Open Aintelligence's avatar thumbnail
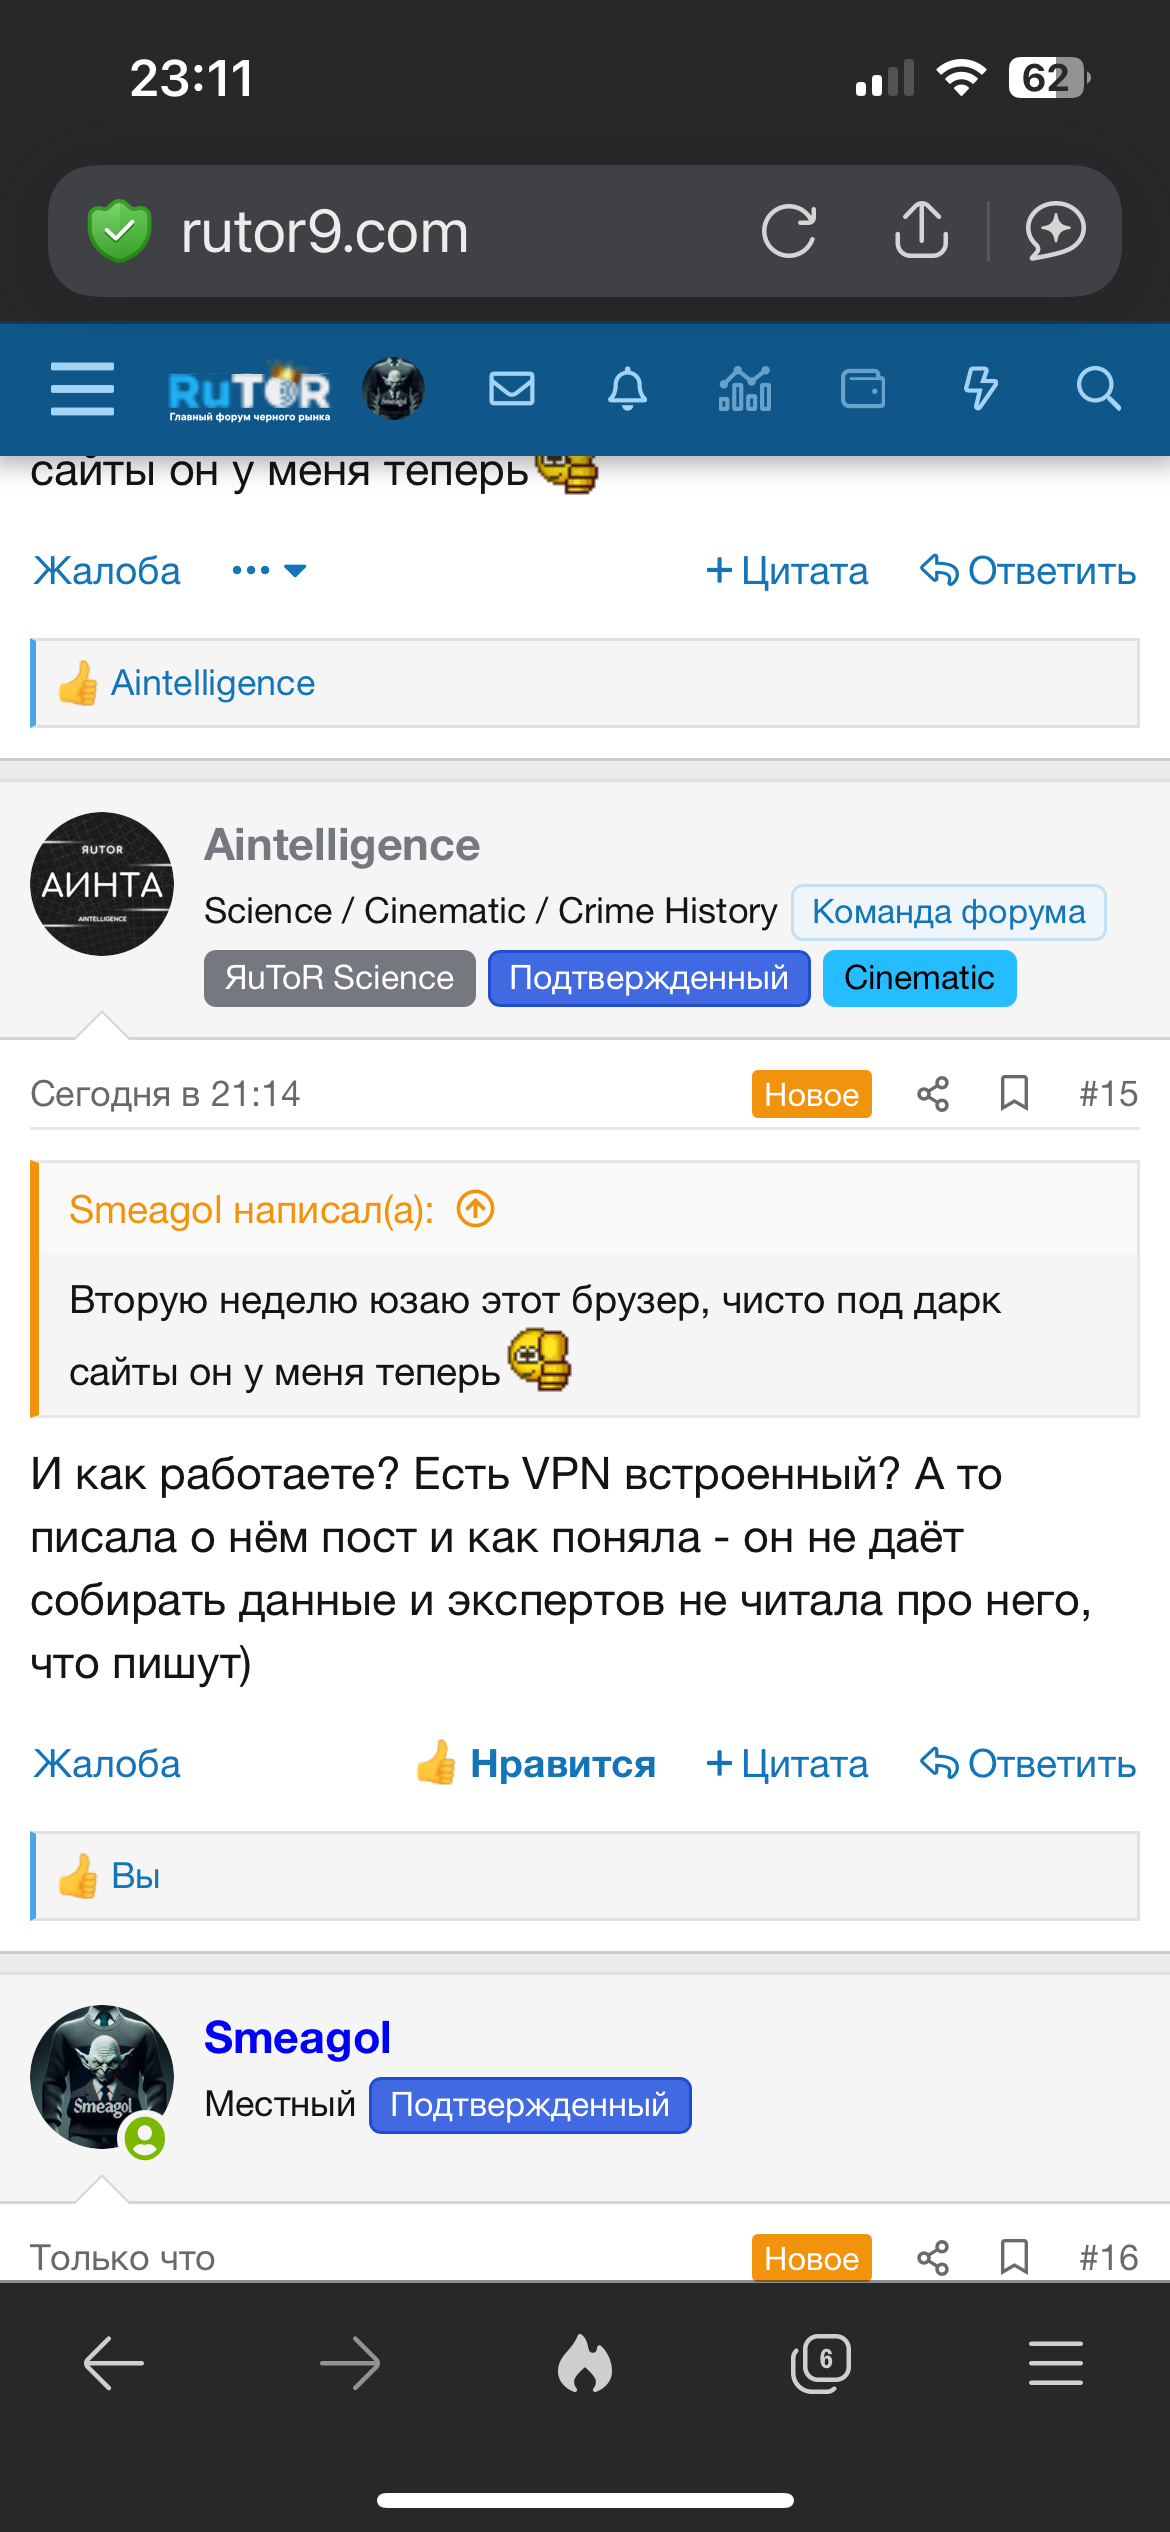Screen dimensions: 1170x2532 coord(102,884)
